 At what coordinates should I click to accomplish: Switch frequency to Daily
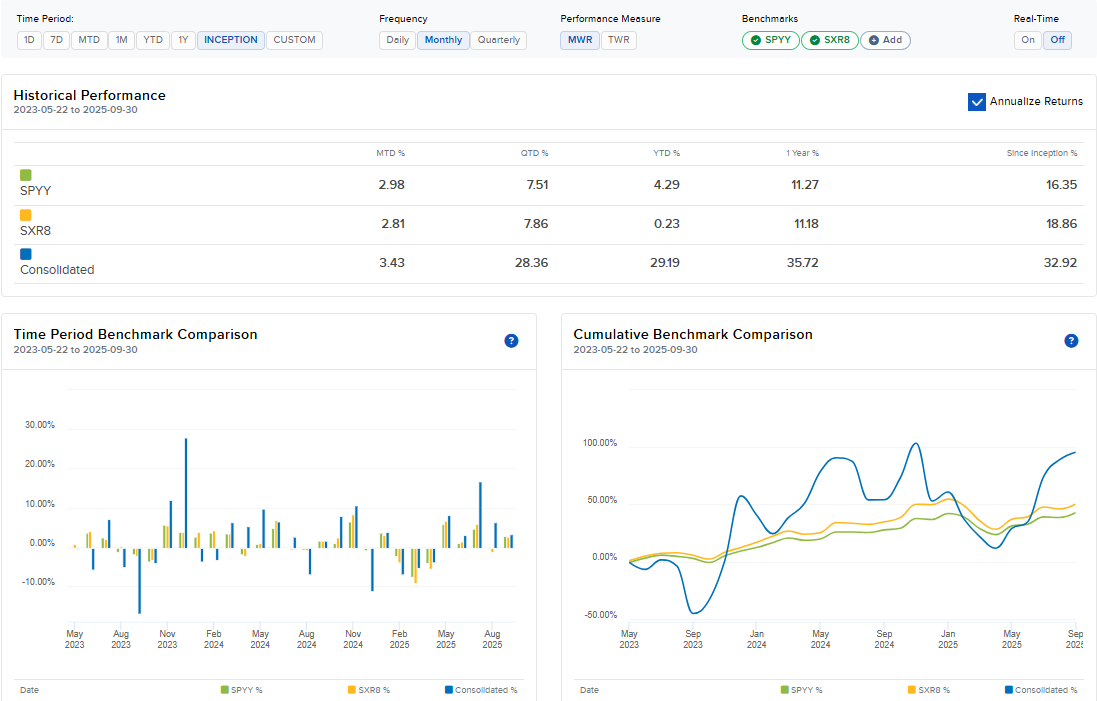[x=397, y=40]
